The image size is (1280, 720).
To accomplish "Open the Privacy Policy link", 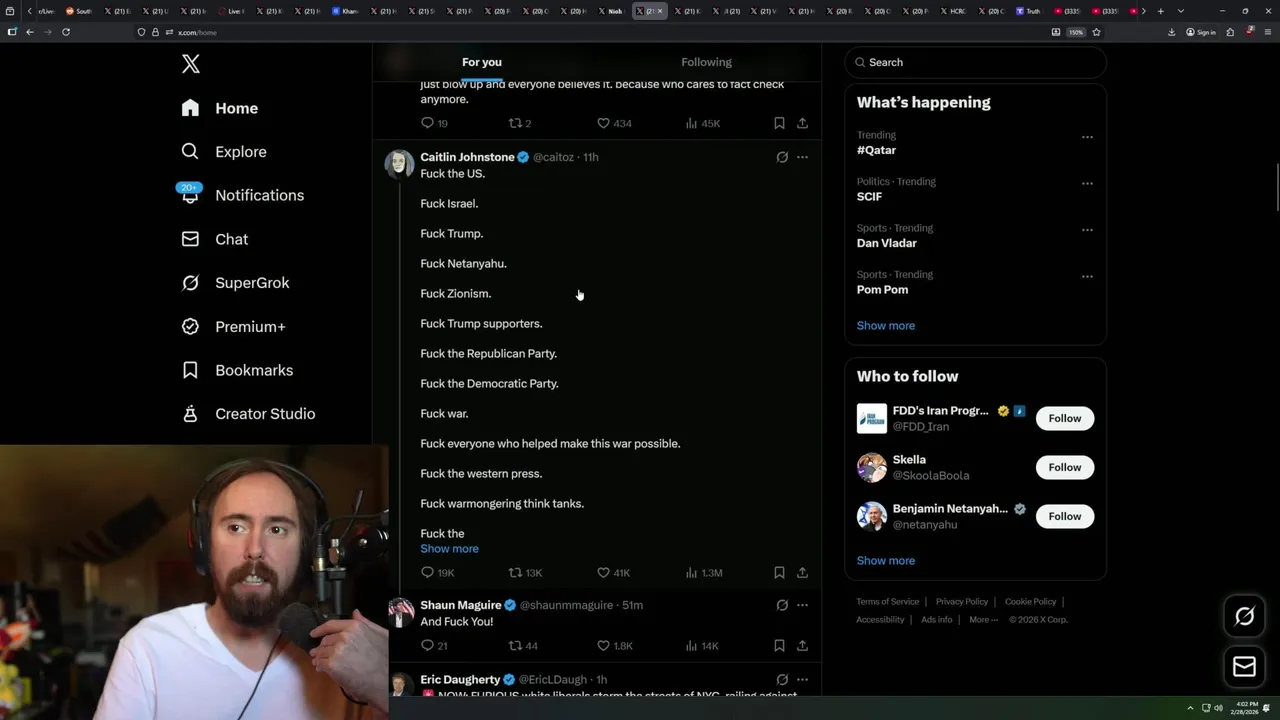I will pyautogui.click(x=961, y=602).
